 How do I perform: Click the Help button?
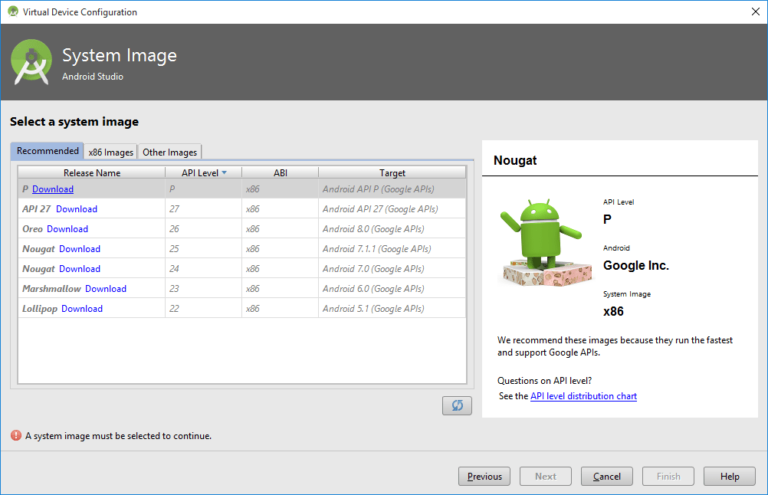click(x=729, y=476)
